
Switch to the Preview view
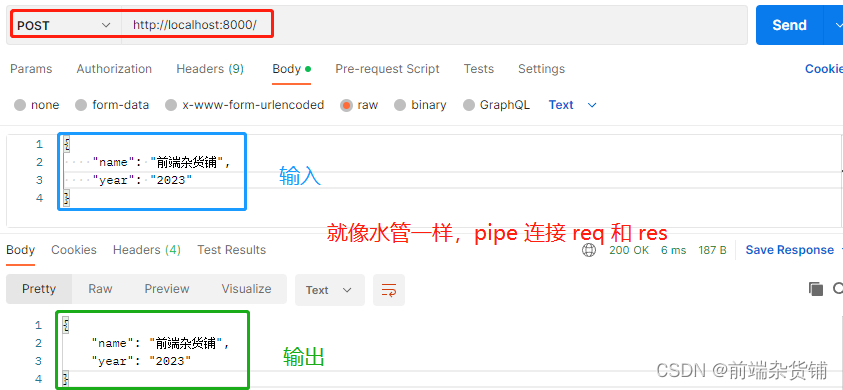pyautogui.click(x=167, y=289)
